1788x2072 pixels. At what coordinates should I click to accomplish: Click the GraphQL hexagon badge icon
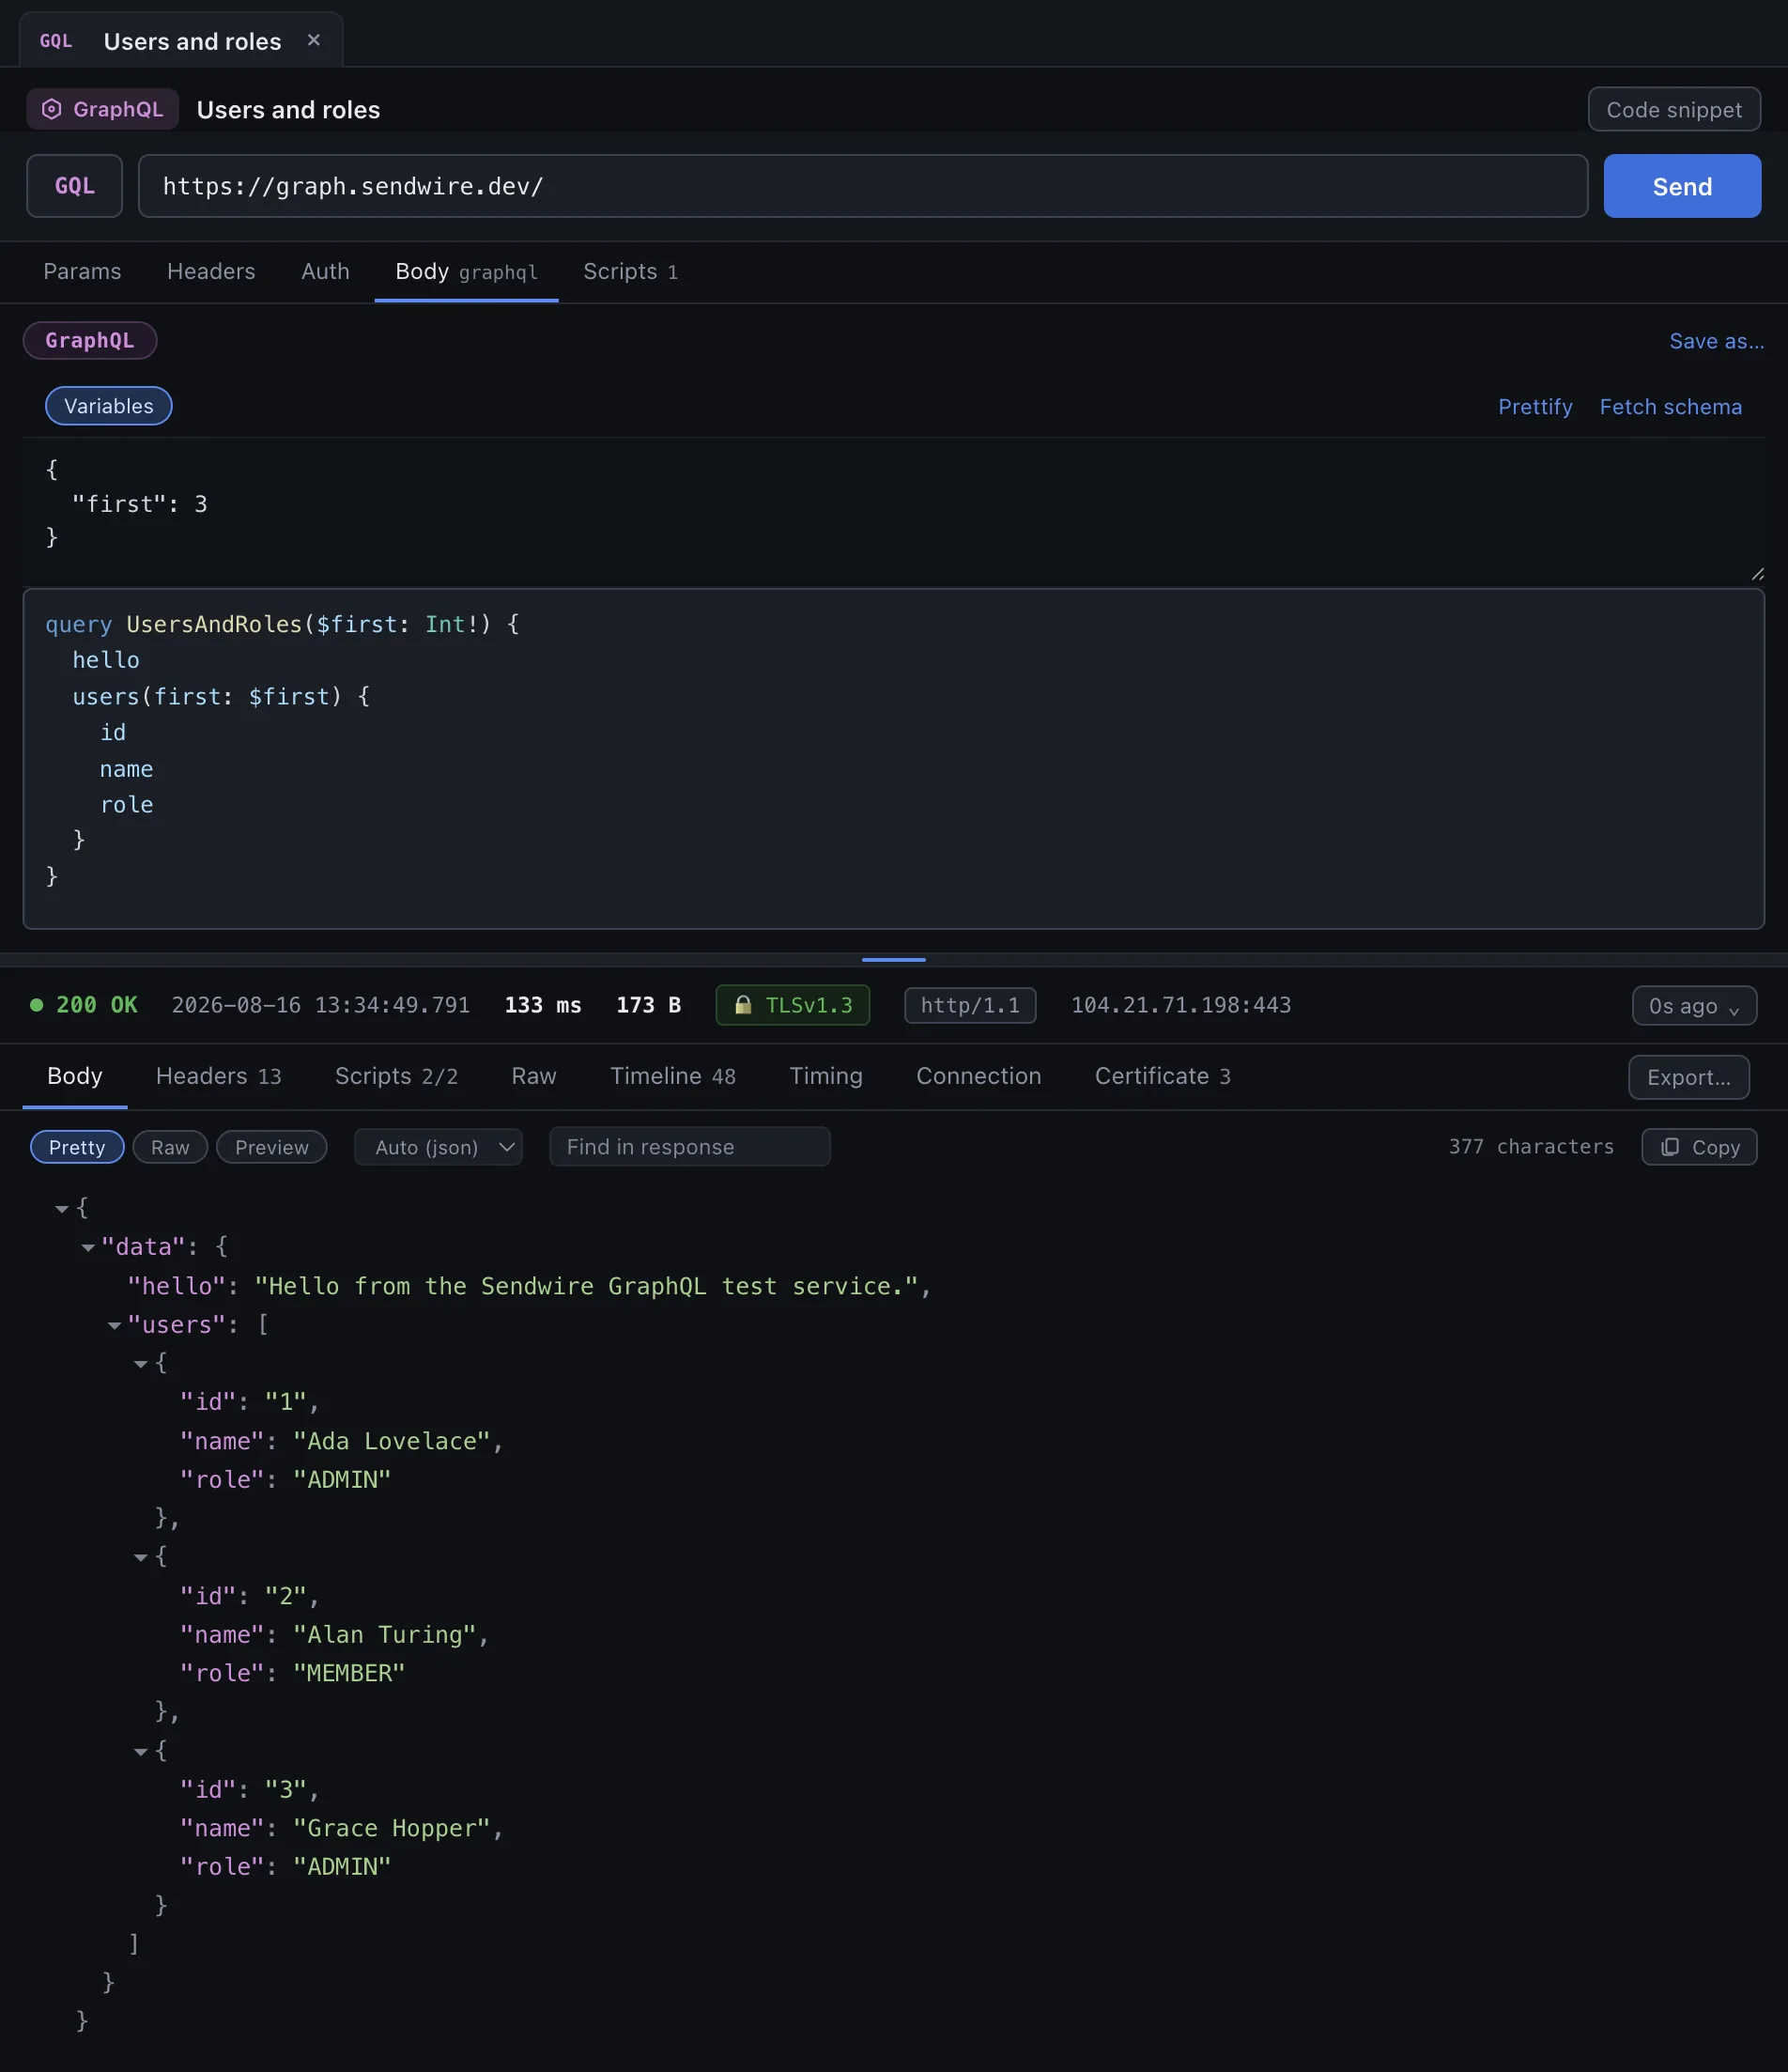click(x=52, y=109)
